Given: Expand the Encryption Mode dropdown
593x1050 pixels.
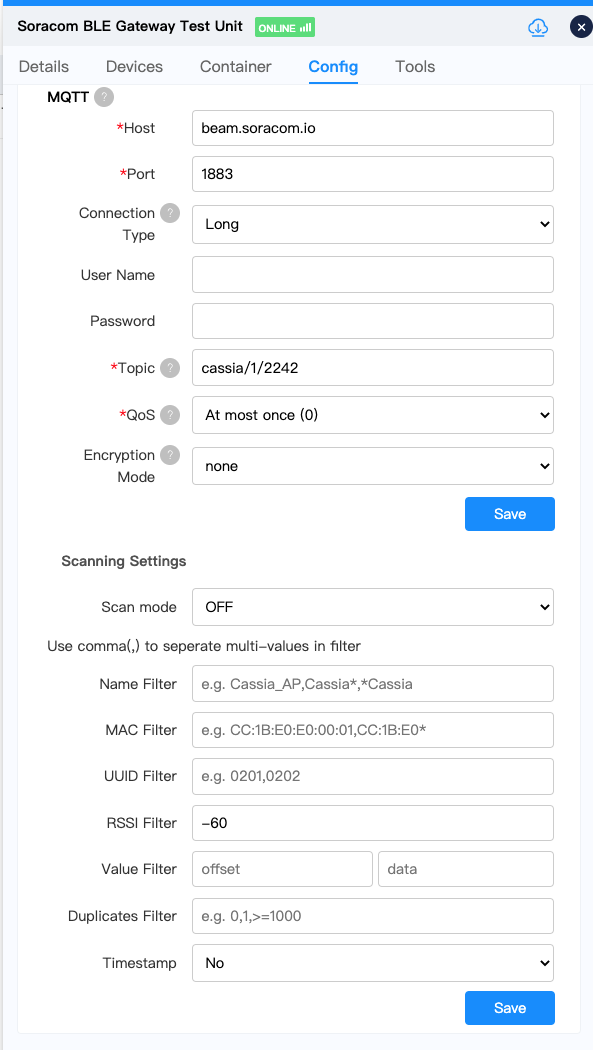Looking at the screenshot, I should (372, 466).
